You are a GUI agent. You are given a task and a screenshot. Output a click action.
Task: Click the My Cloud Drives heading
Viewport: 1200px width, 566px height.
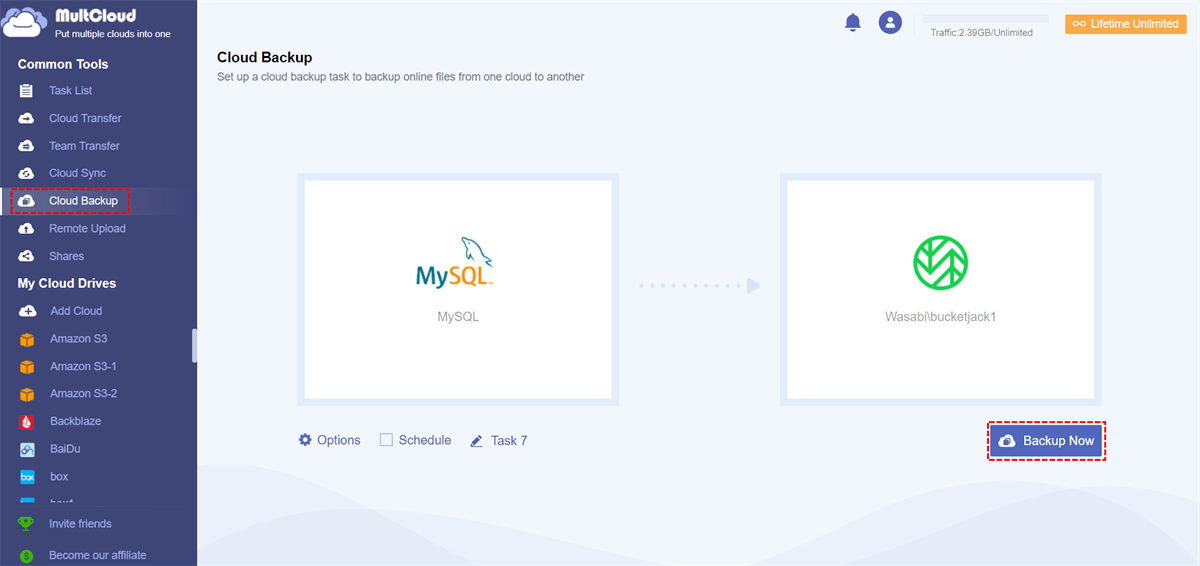point(67,284)
